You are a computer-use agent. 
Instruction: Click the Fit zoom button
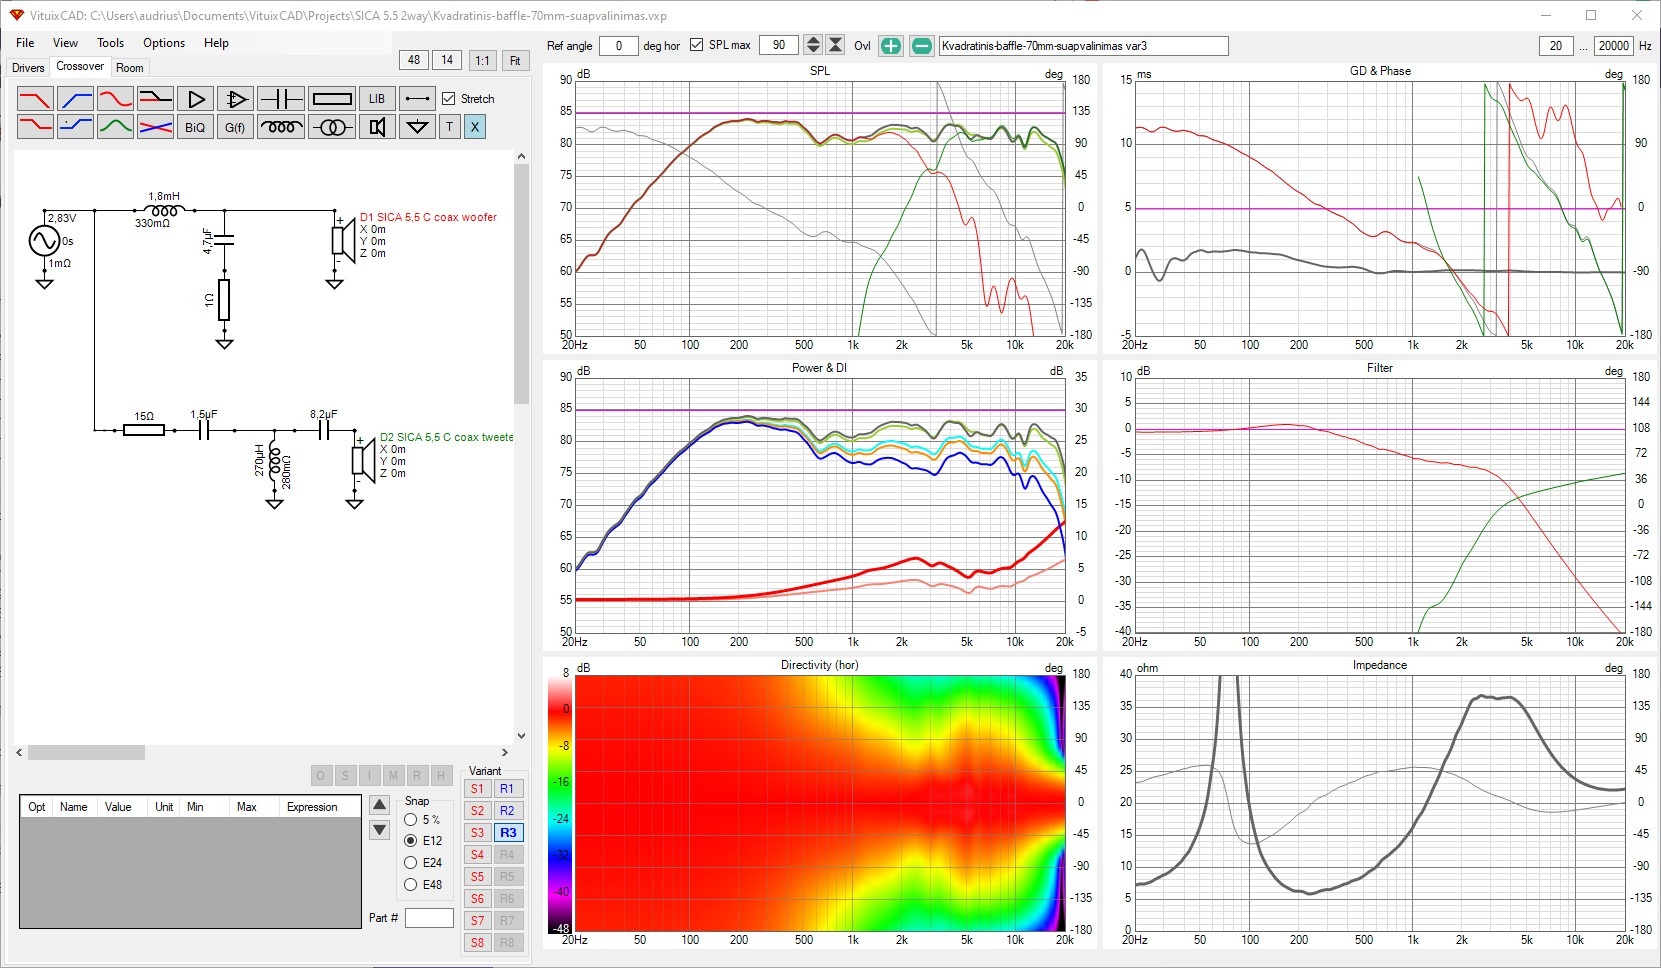coord(515,60)
